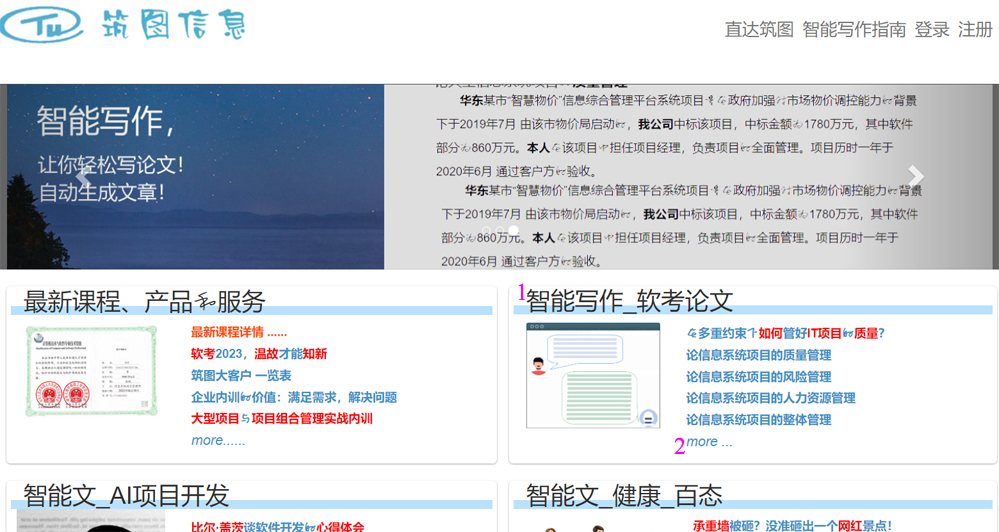The height and width of the screenshot is (532, 999).
Task: Click 注册 to register
Action: point(975,29)
